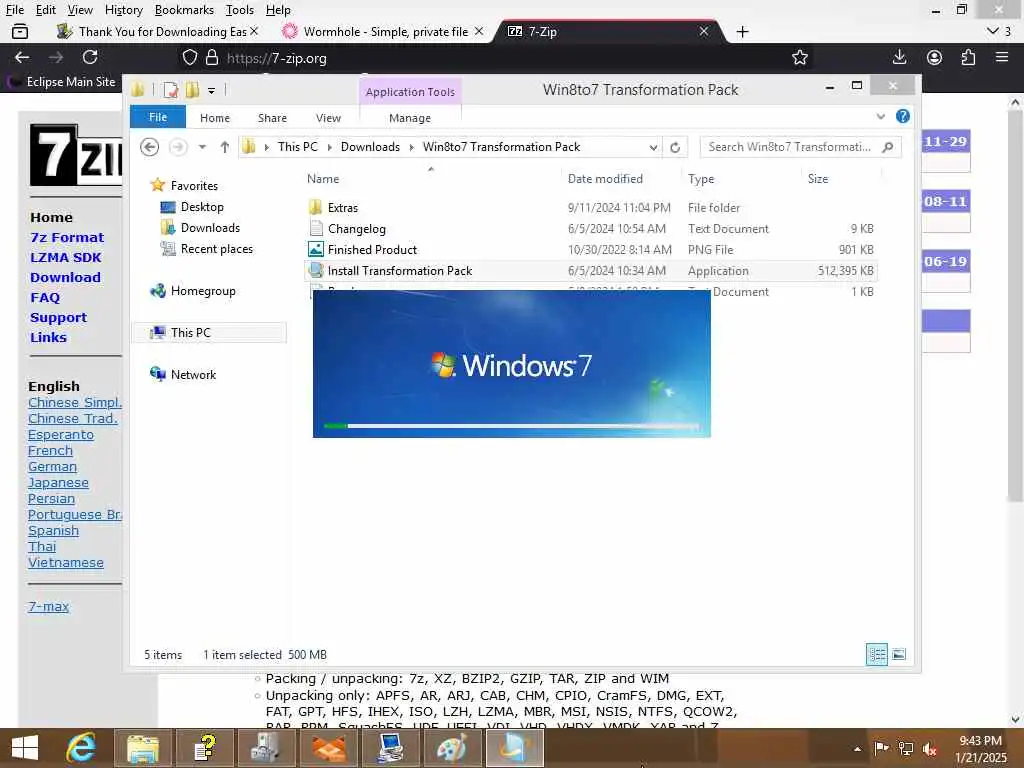Open the Explorer File tab
Image resolution: width=1024 pixels, height=768 pixels.
point(158,117)
